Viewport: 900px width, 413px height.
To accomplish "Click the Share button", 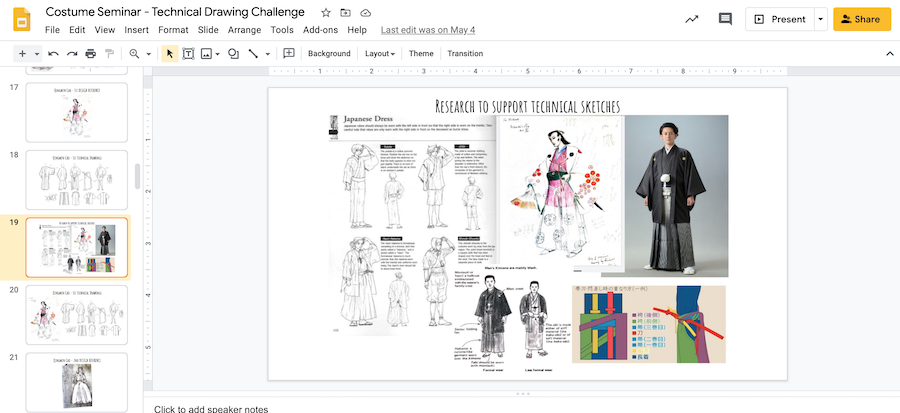I will pos(861,19).
